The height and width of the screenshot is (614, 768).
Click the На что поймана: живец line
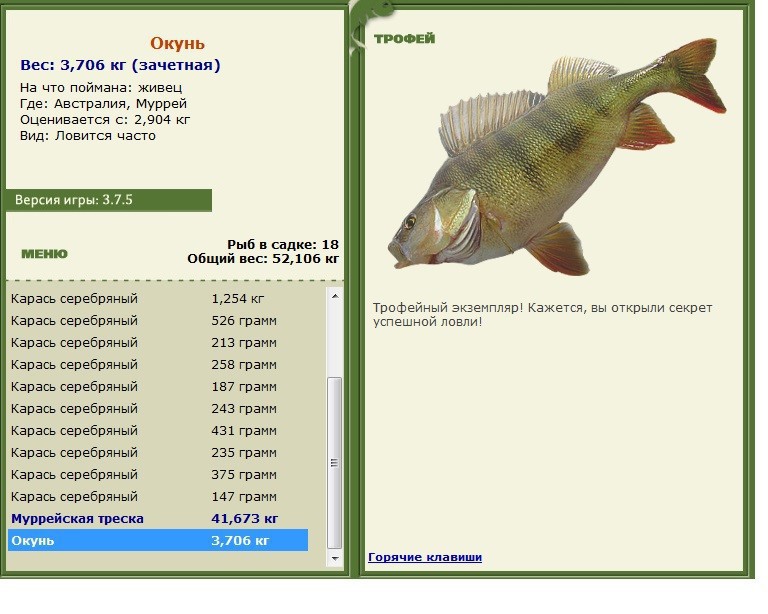[101, 88]
